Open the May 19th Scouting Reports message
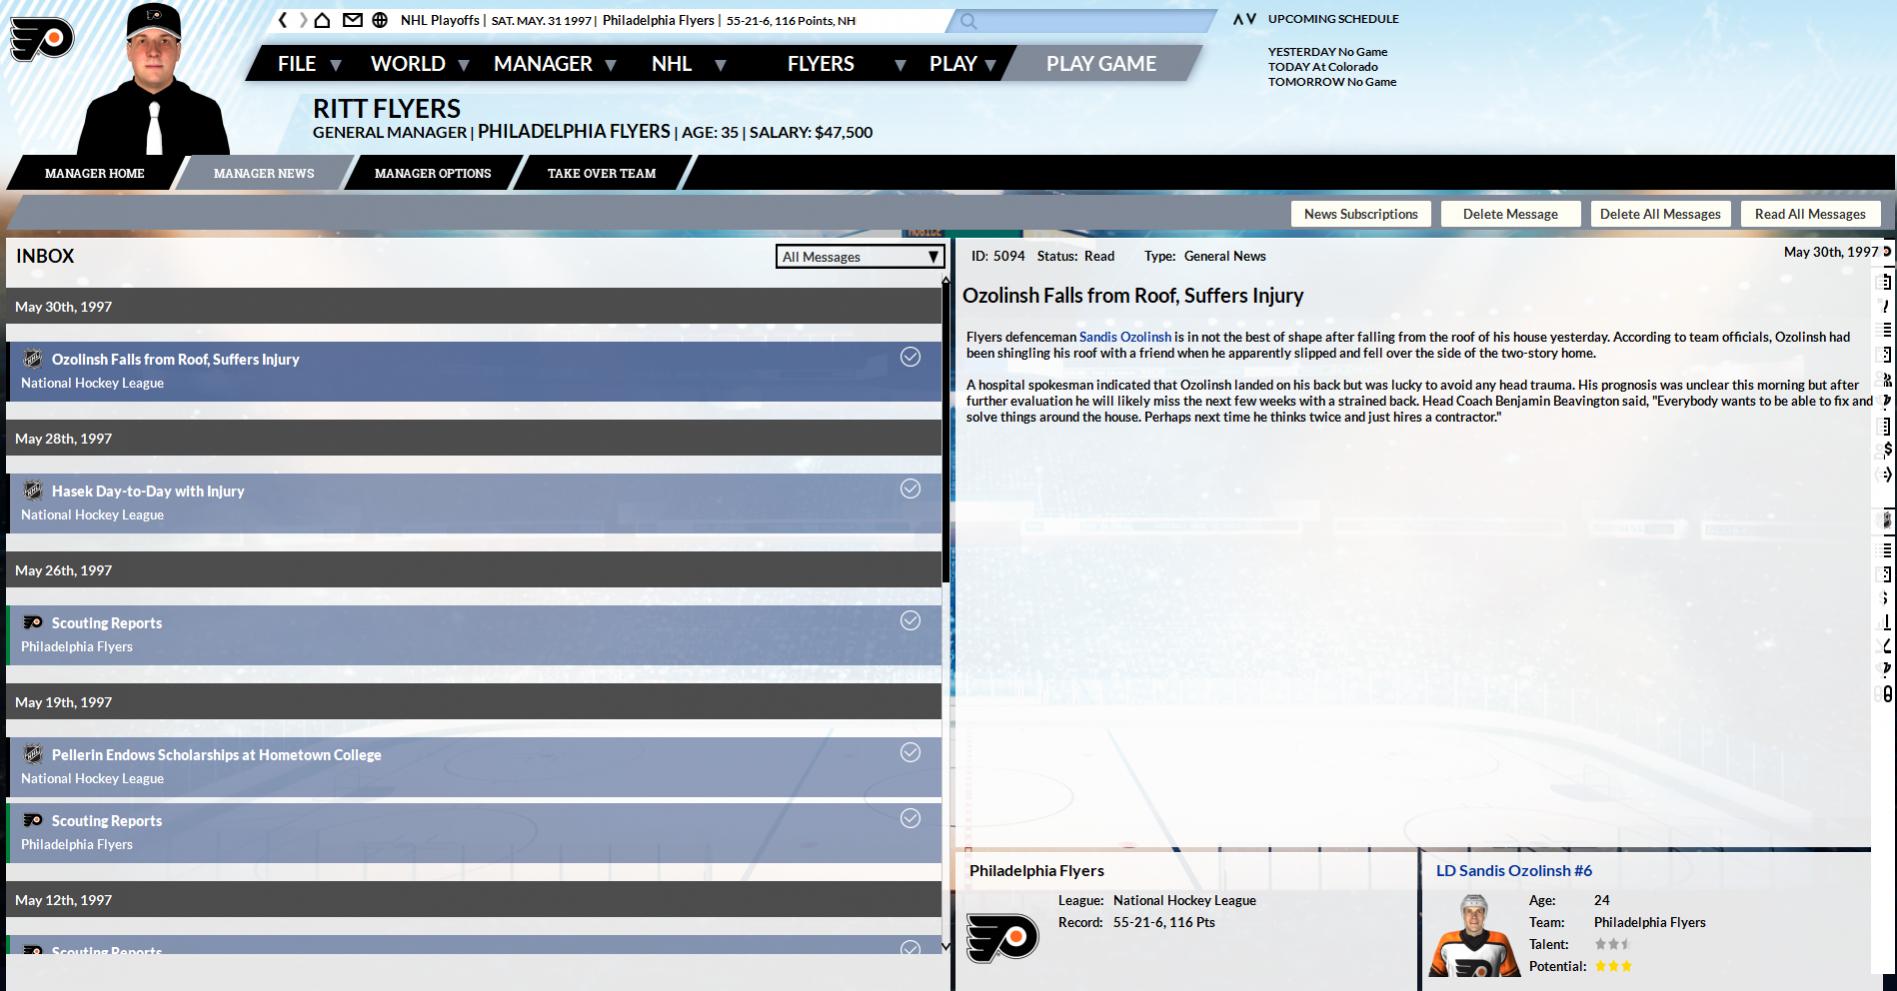Viewport: 1897px width, 991px height. pos(474,833)
